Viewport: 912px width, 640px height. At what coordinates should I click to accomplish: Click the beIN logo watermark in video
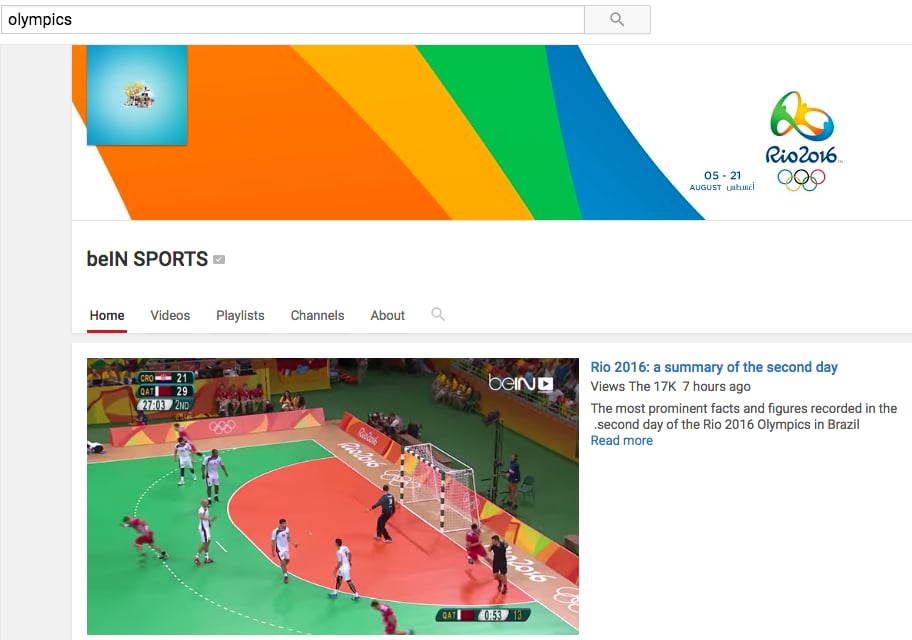(x=521, y=383)
